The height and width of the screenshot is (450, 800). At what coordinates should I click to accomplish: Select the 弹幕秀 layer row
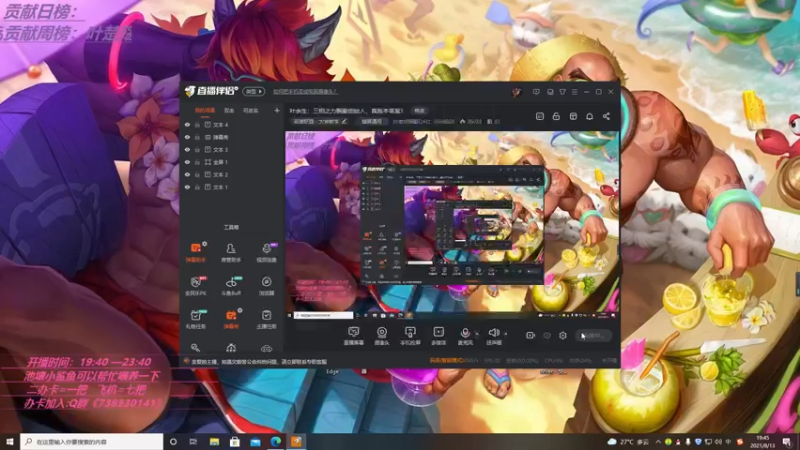[233, 137]
